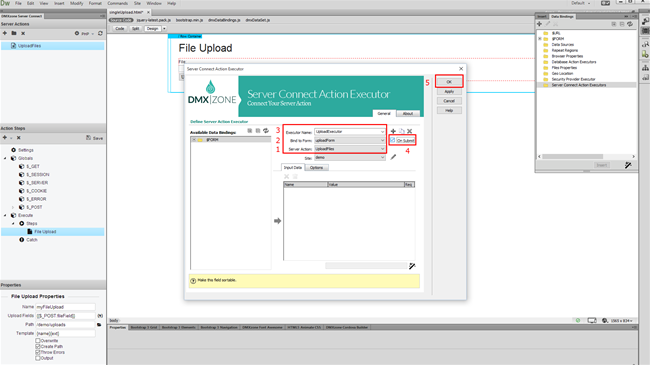Switch to Code view
Image resolution: width=650 pixels, height=365 pixels.
[x=120, y=29]
